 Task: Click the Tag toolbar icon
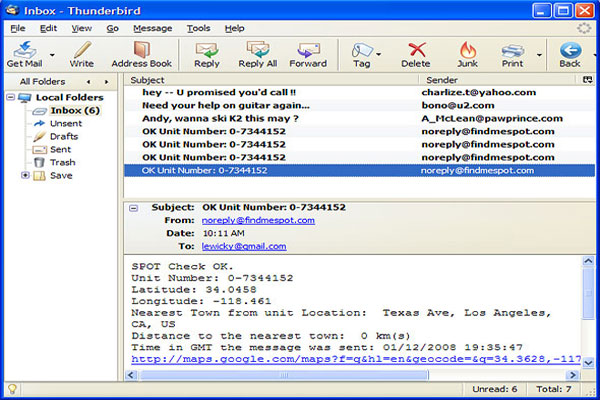pyautogui.click(x=362, y=54)
